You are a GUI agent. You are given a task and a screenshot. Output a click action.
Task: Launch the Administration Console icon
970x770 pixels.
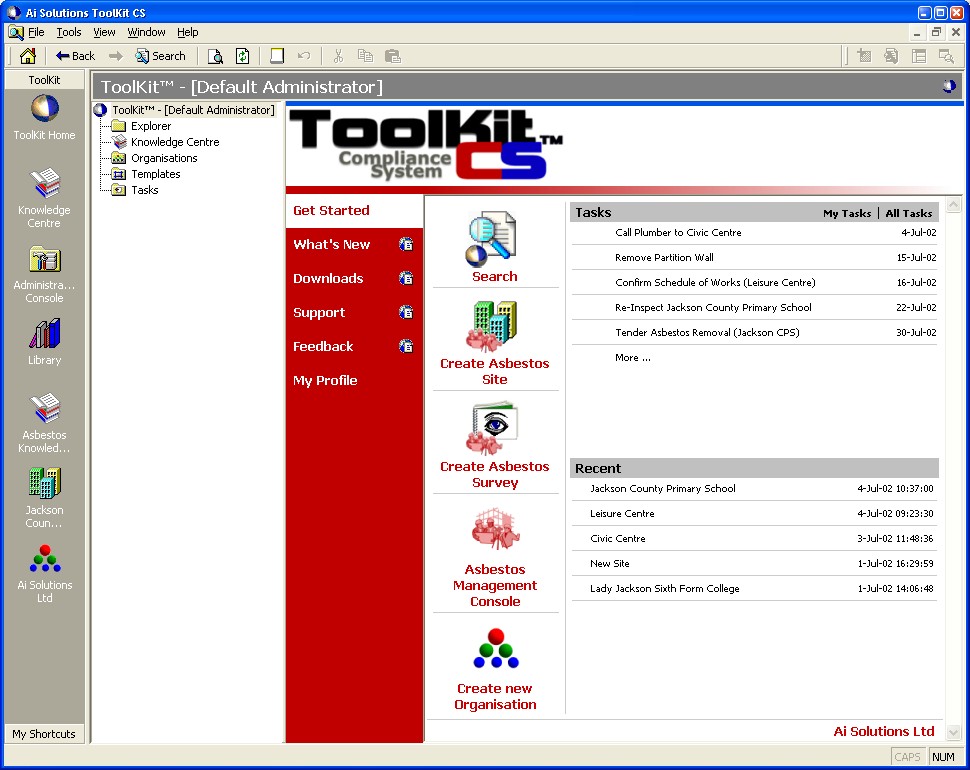(x=44, y=260)
